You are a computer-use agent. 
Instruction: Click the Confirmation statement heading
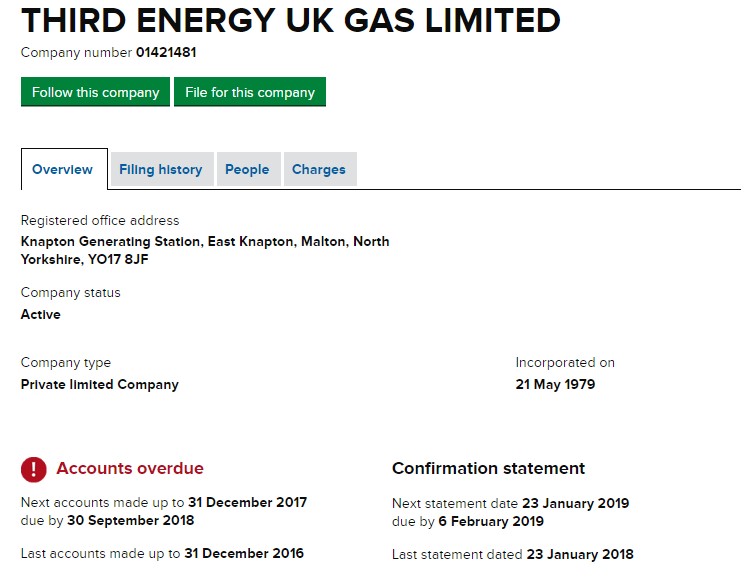488,468
